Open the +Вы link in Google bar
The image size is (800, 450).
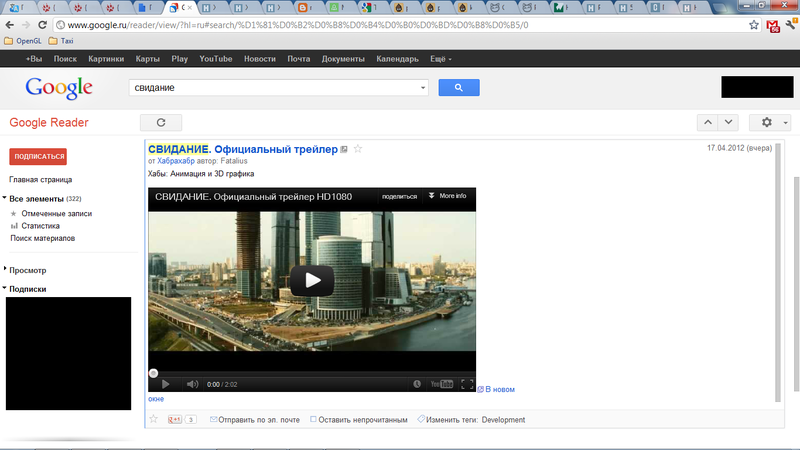coord(34,59)
